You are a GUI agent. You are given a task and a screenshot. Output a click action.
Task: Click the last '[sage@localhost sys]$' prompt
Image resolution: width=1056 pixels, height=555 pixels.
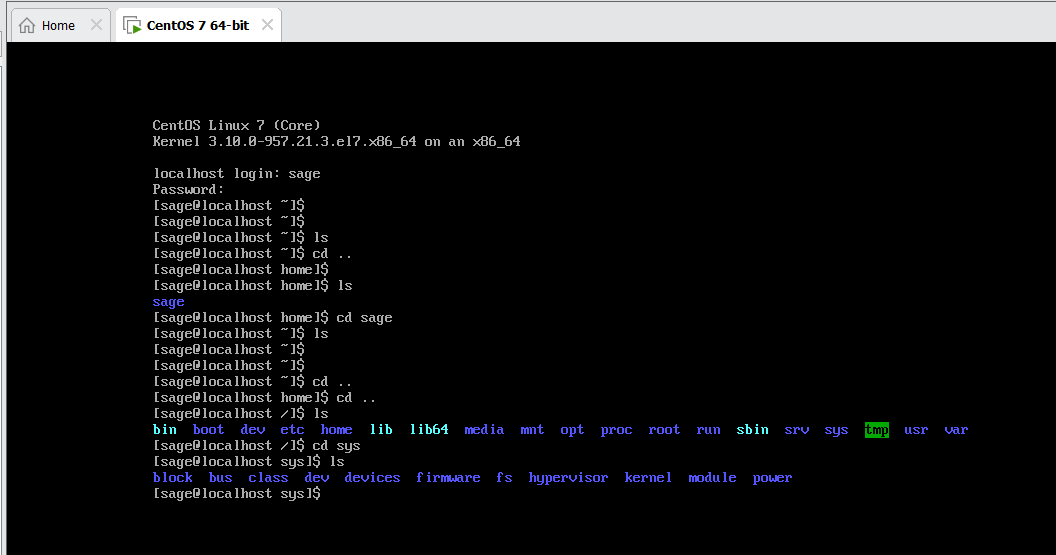[237, 494]
